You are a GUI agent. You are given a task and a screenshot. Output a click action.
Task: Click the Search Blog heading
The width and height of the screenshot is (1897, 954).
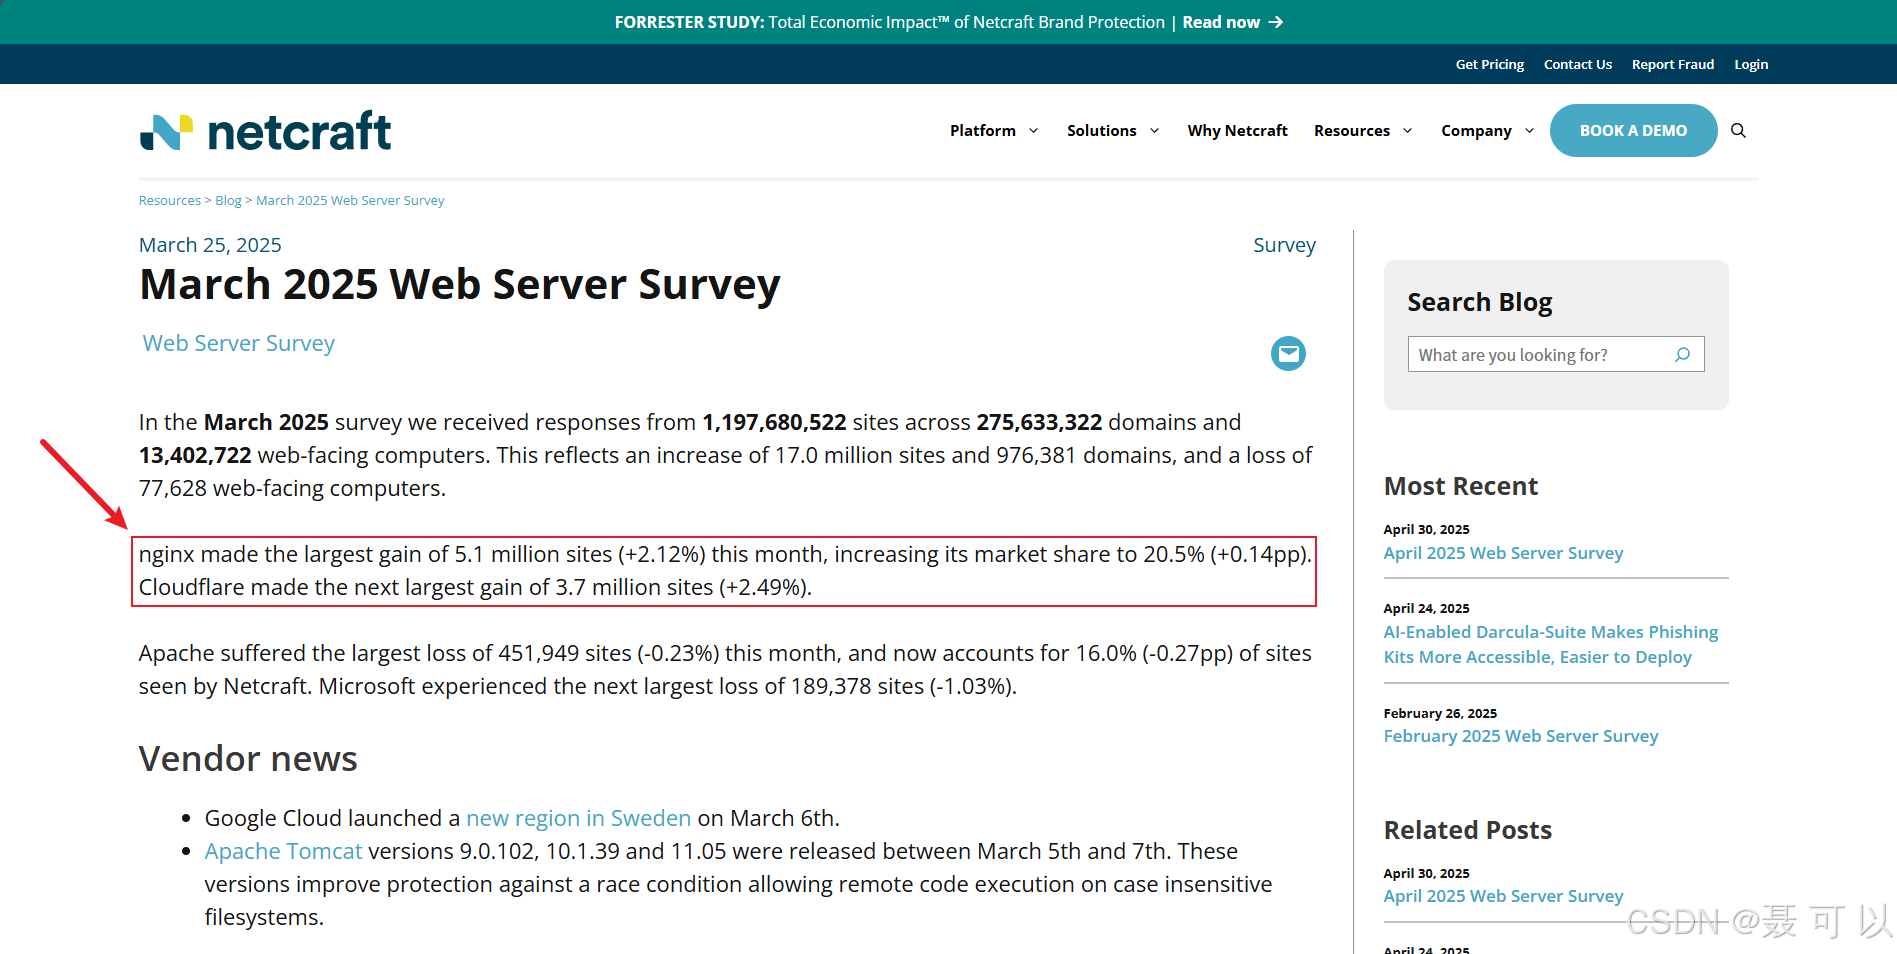point(1479,302)
